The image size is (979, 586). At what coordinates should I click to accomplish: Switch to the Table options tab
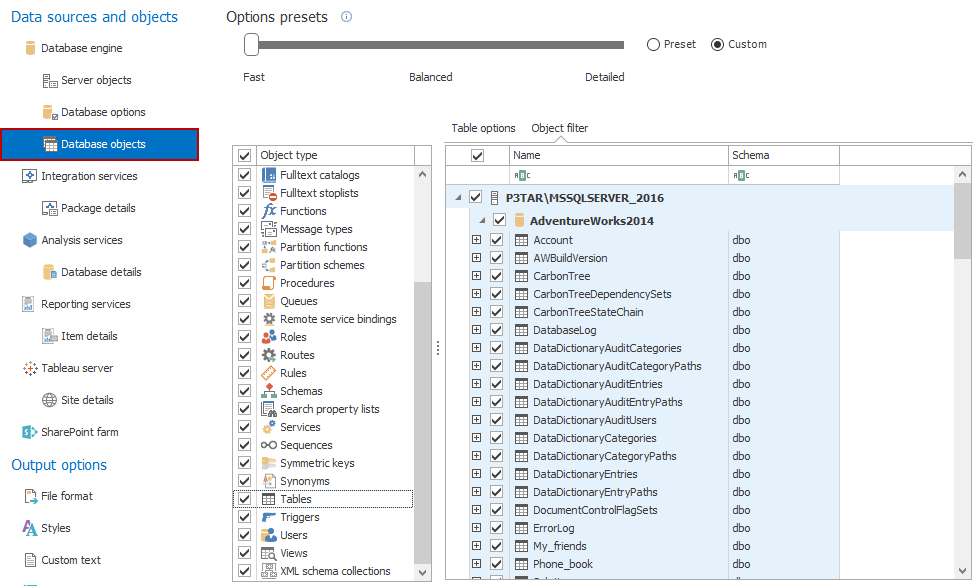click(x=483, y=128)
